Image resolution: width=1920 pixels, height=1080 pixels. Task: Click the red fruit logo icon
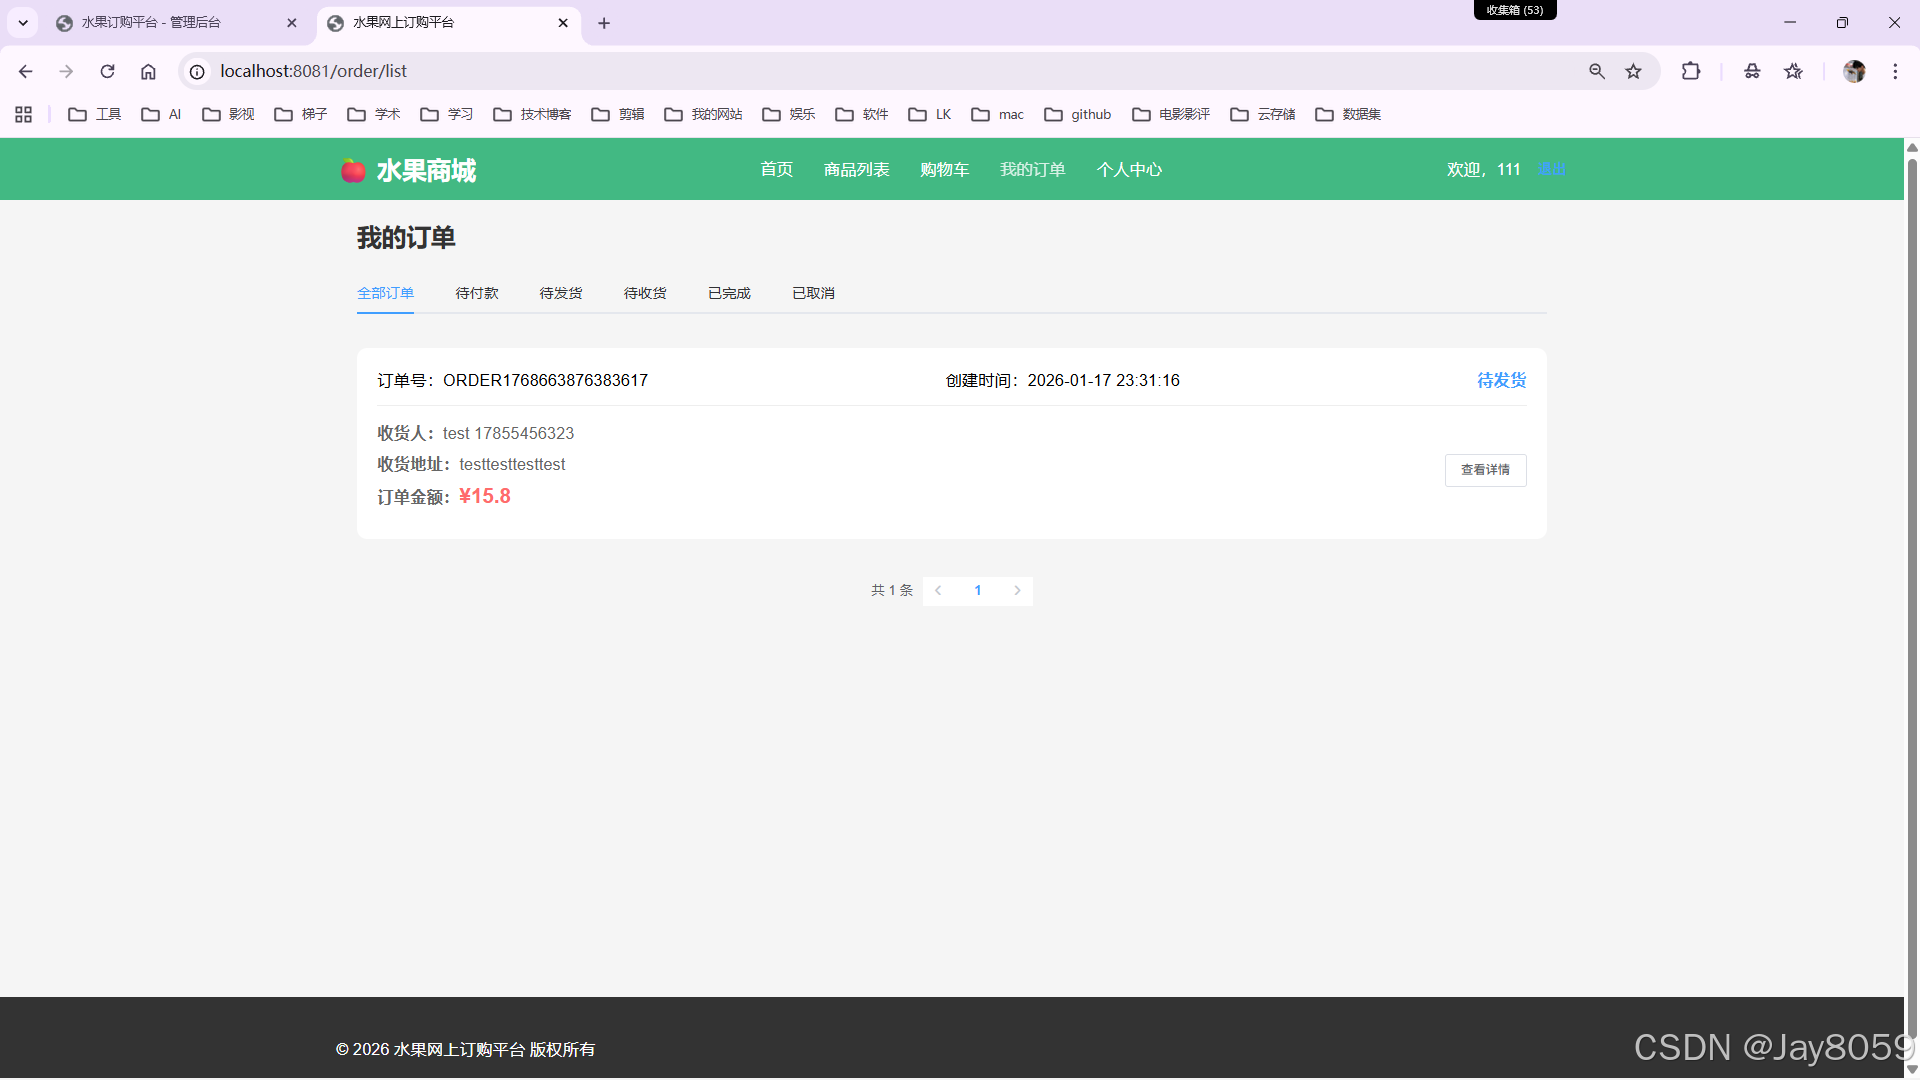352,170
